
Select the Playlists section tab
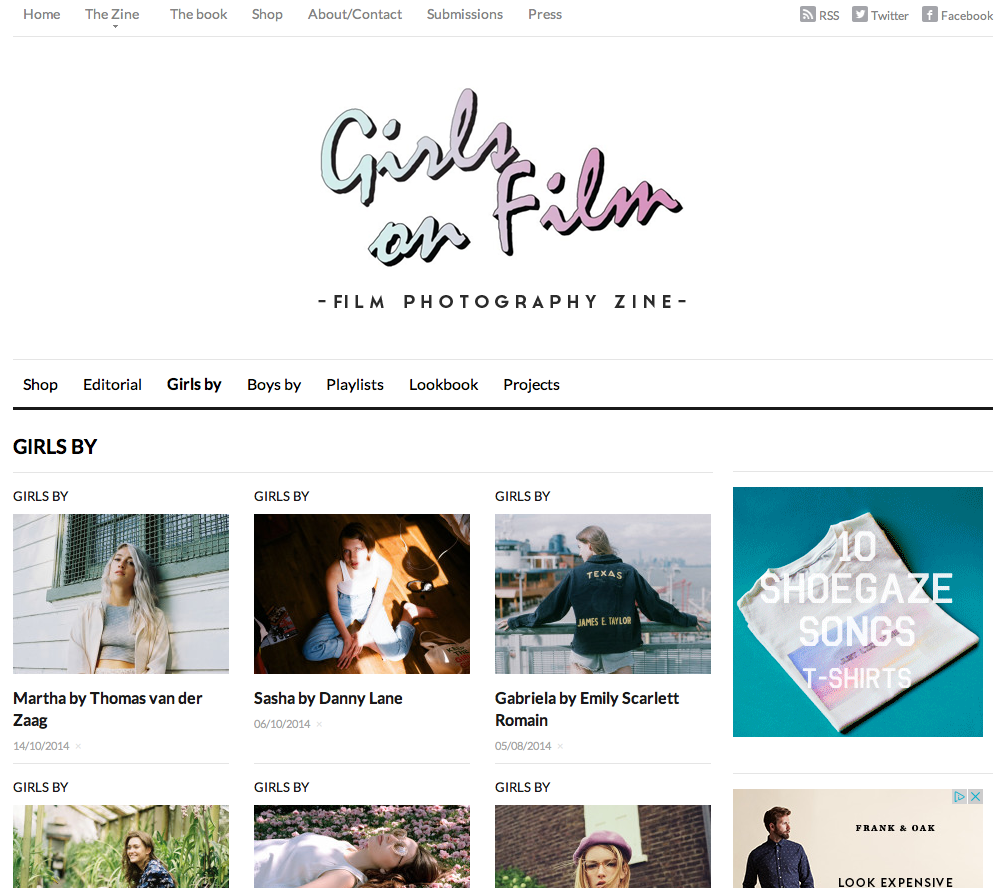pos(355,385)
